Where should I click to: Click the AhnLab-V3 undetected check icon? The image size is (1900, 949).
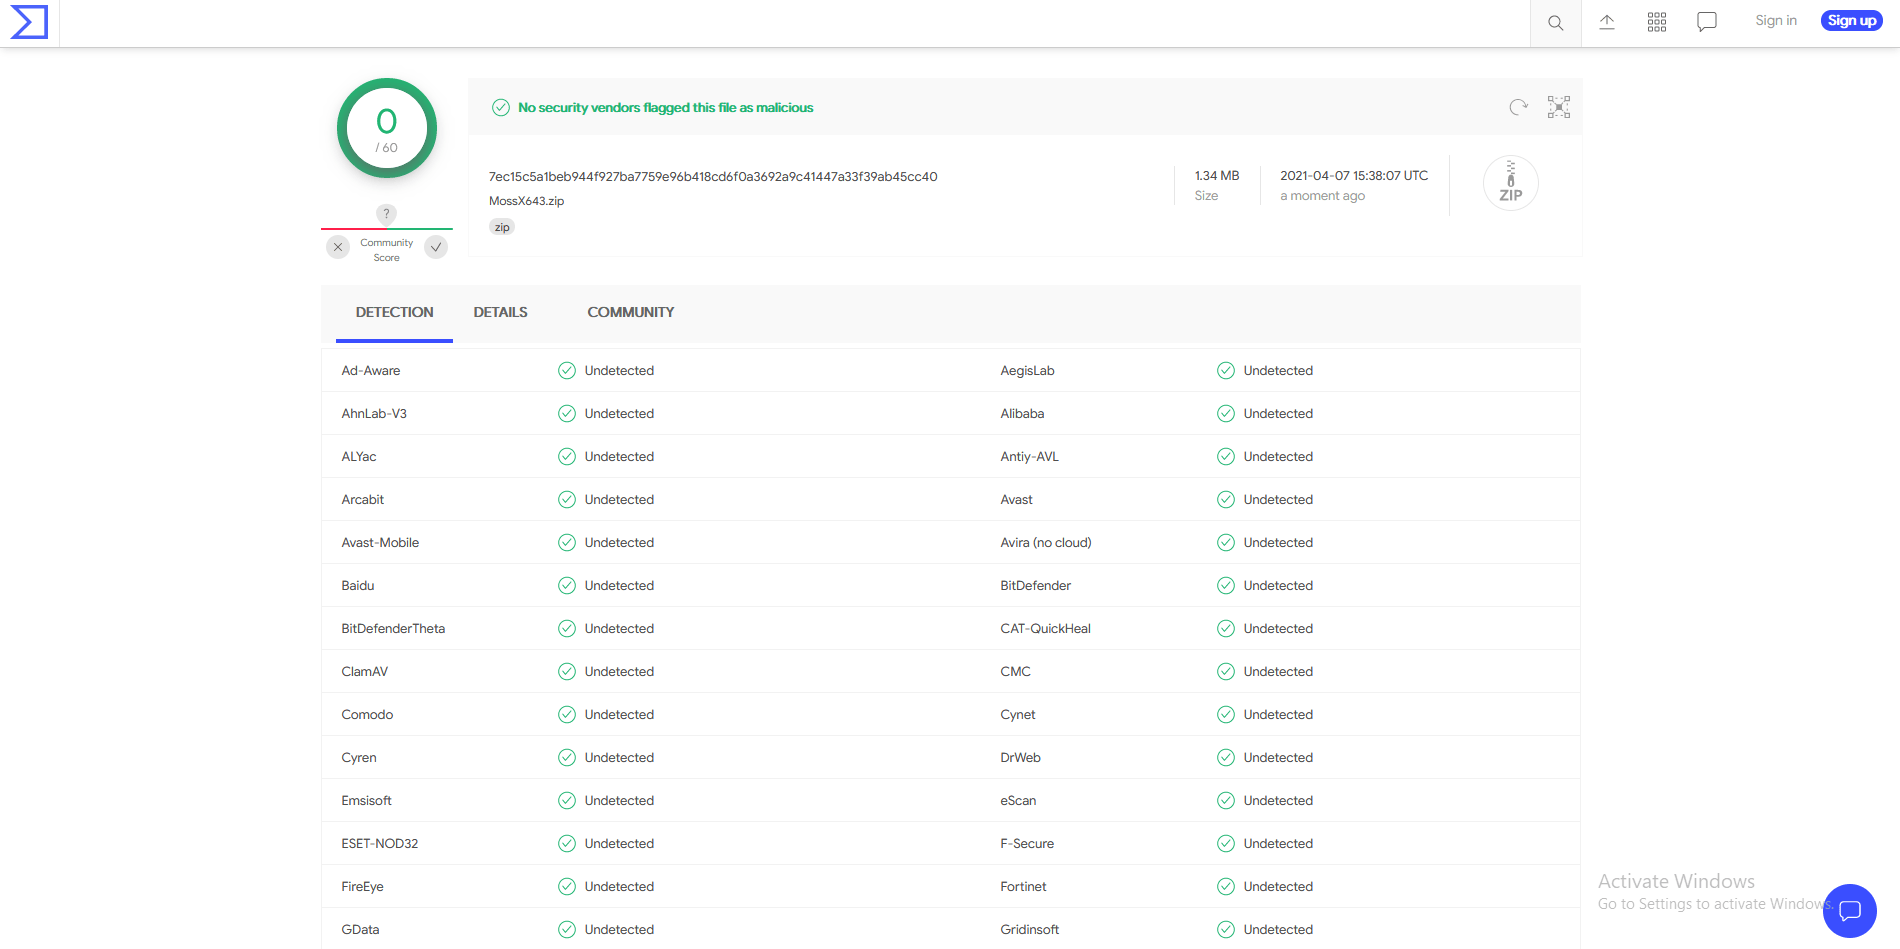click(567, 414)
